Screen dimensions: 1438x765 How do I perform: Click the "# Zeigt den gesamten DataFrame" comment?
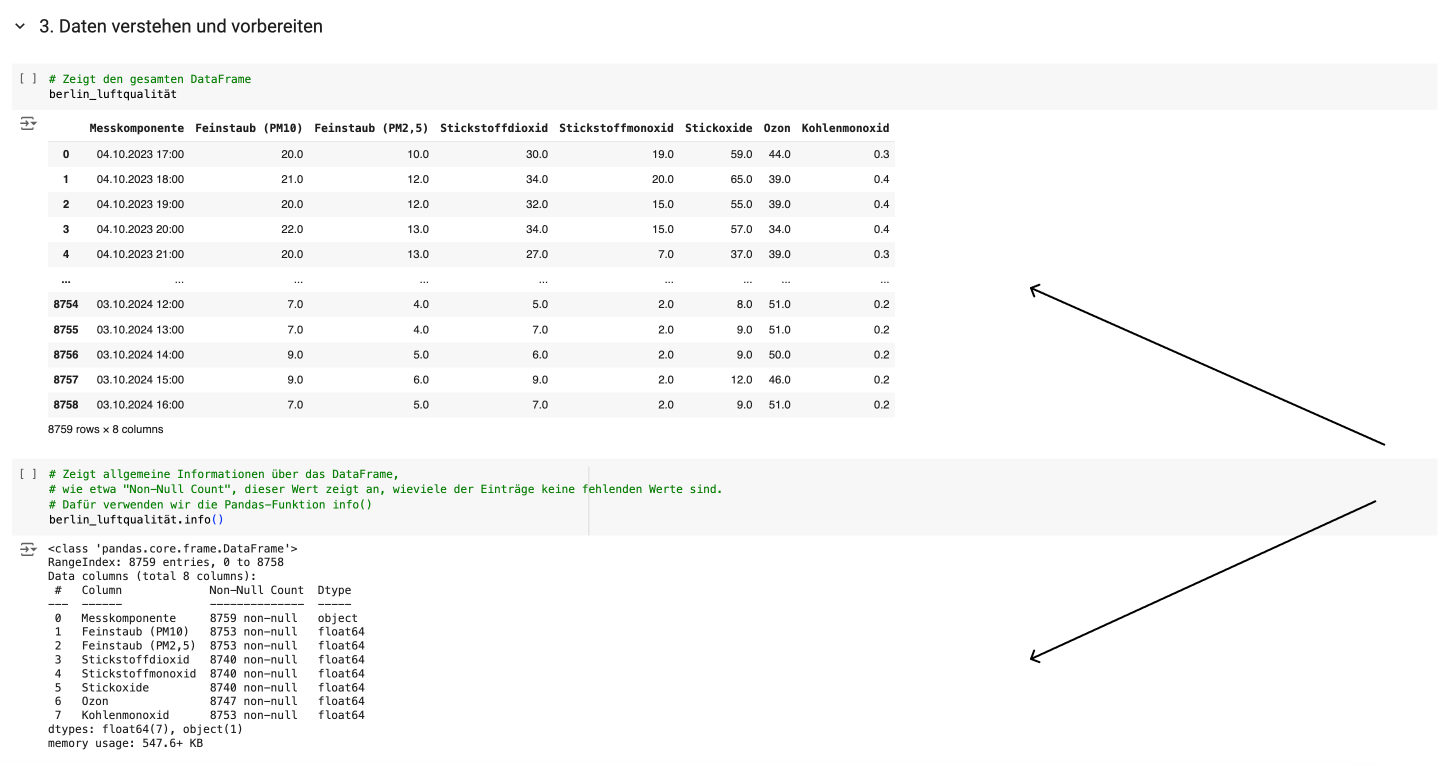point(149,79)
